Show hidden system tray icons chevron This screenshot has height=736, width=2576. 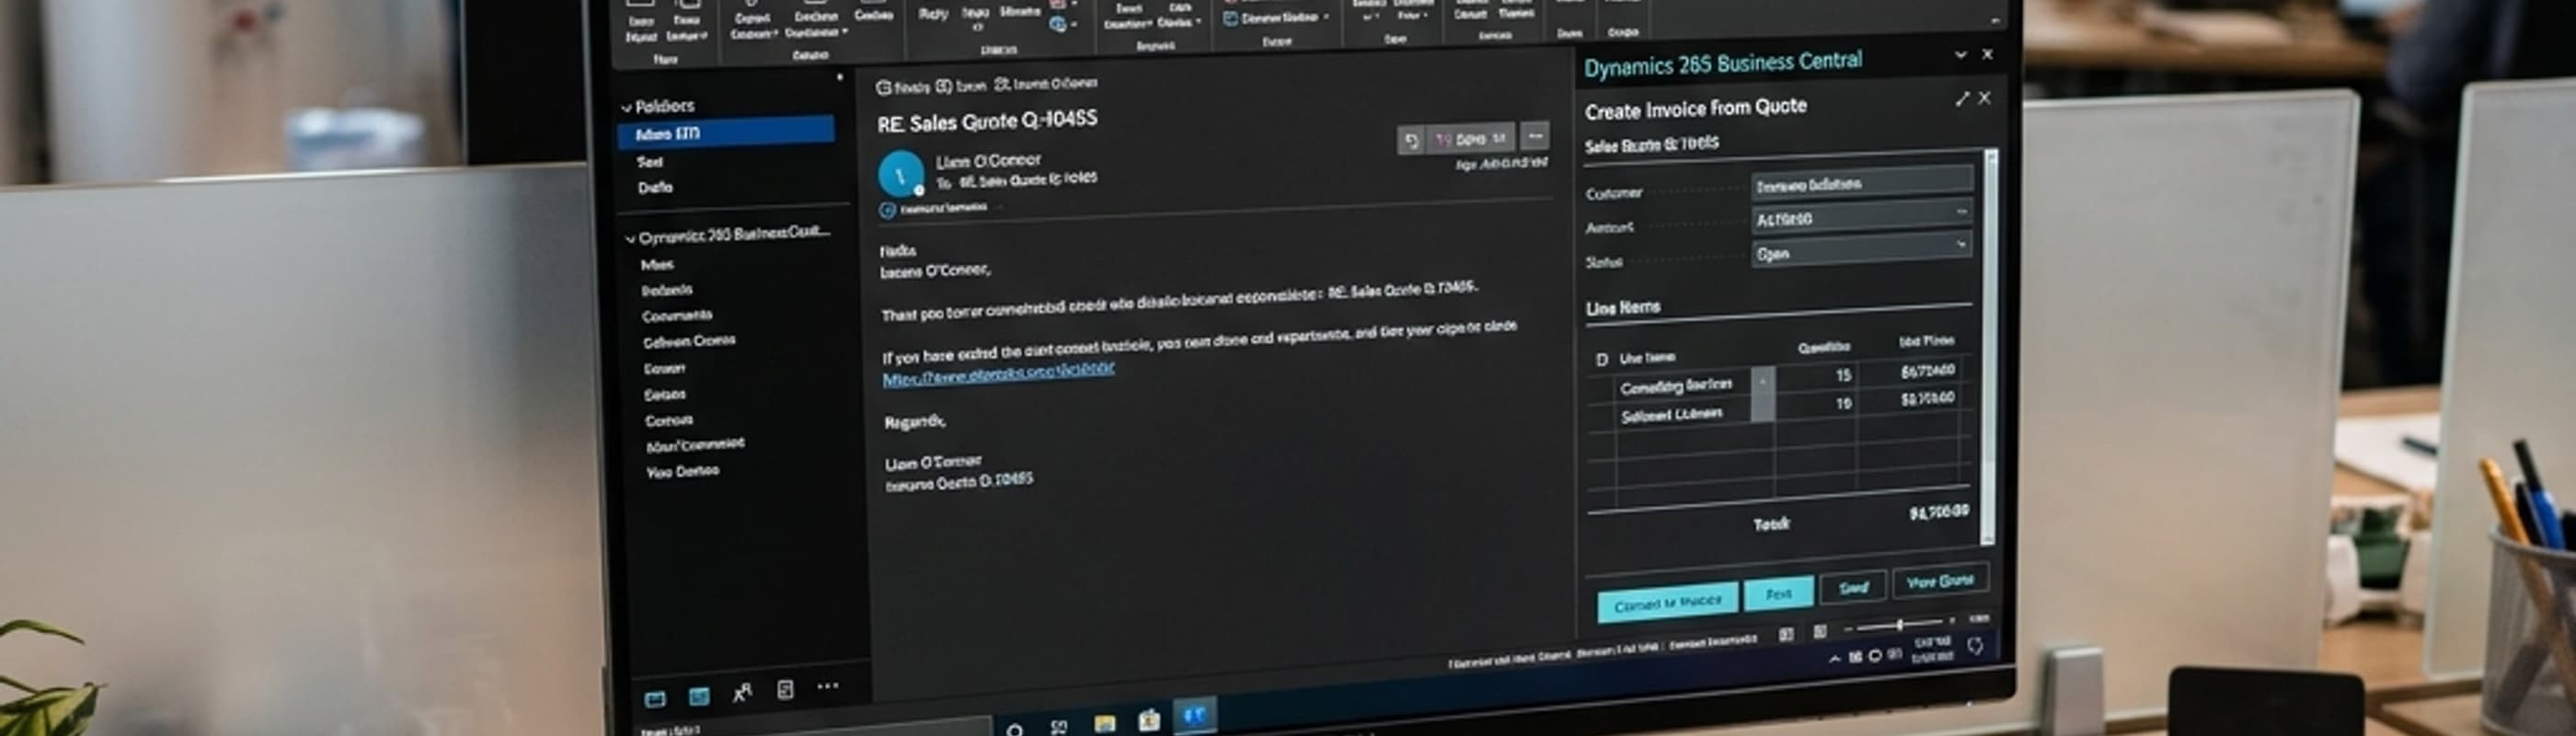click(x=1834, y=659)
